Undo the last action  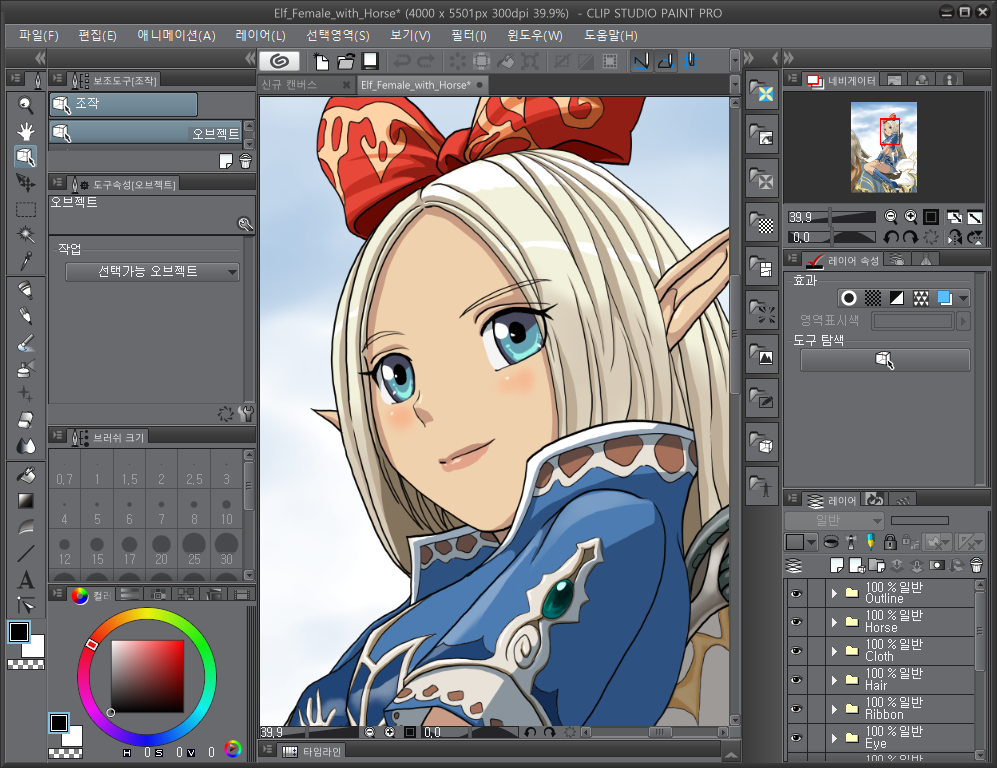[x=402, y=61]
